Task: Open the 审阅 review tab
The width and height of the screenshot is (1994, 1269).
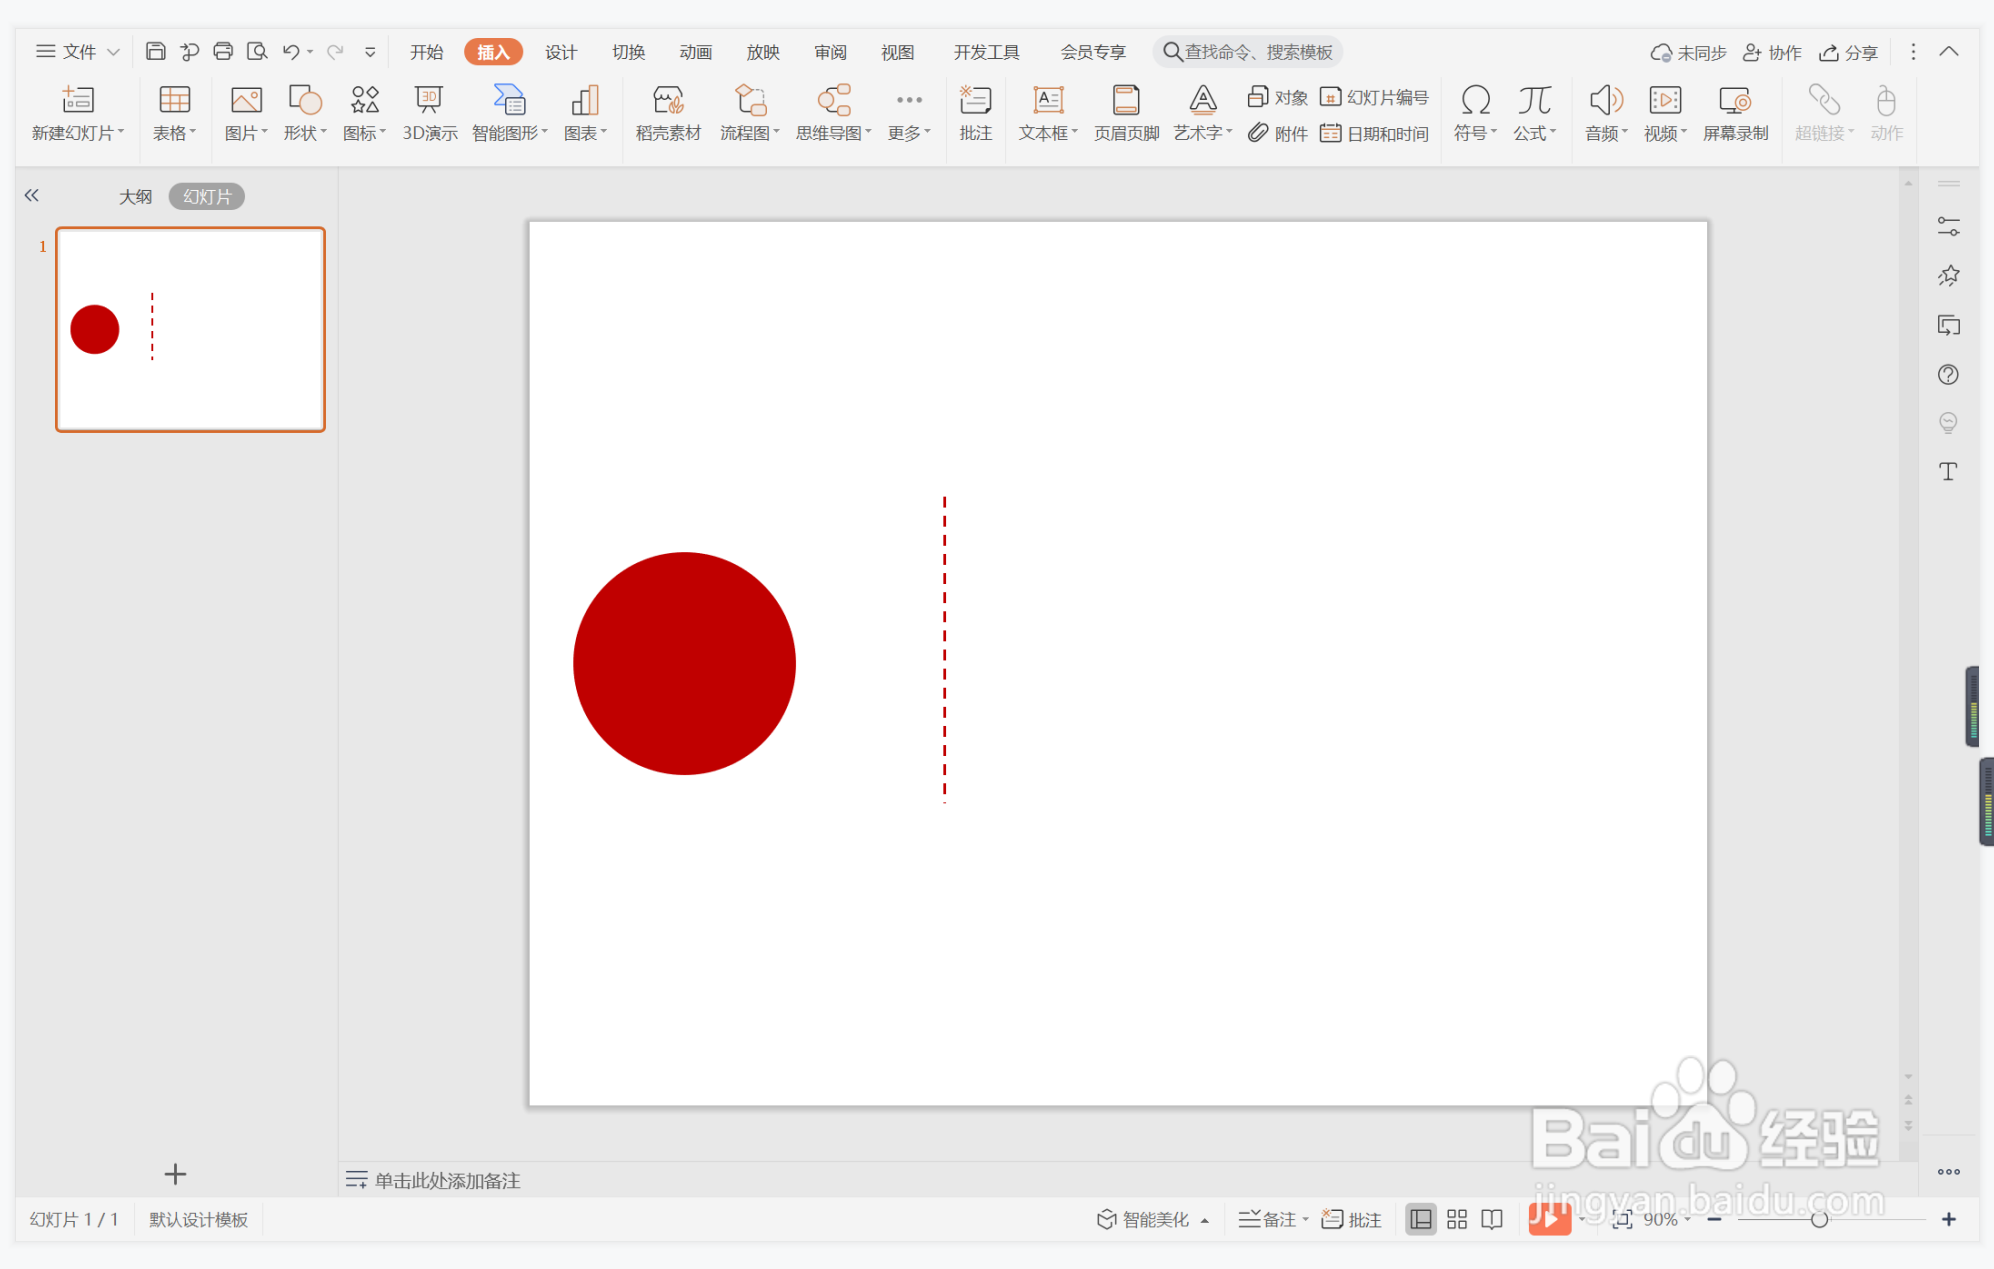Action: 830,52
